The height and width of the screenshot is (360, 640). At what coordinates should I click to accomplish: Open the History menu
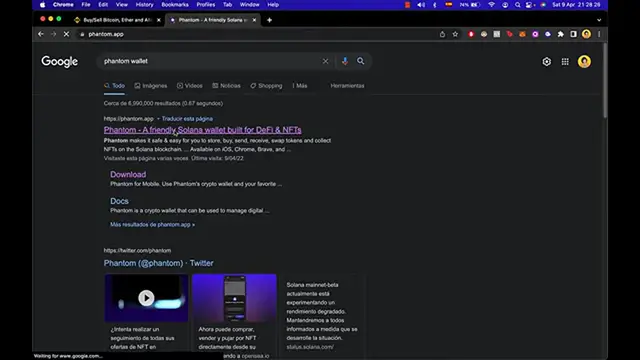click(144, 5)
